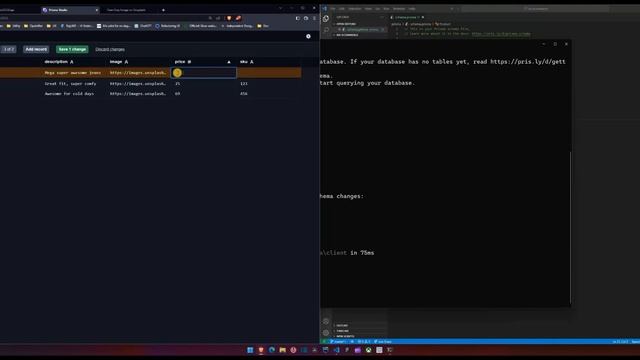Click the cursor position status bar item
640x360 pixels.
coord(620,342)
